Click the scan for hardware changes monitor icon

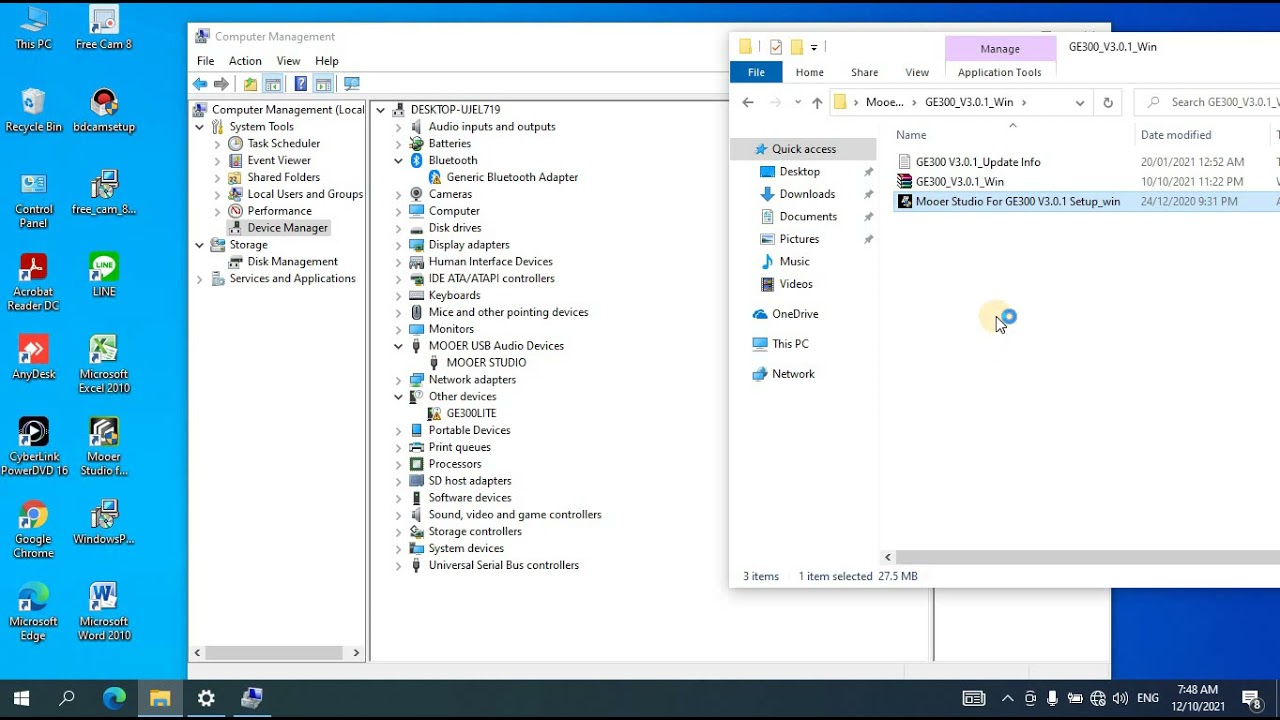[351, 84]
